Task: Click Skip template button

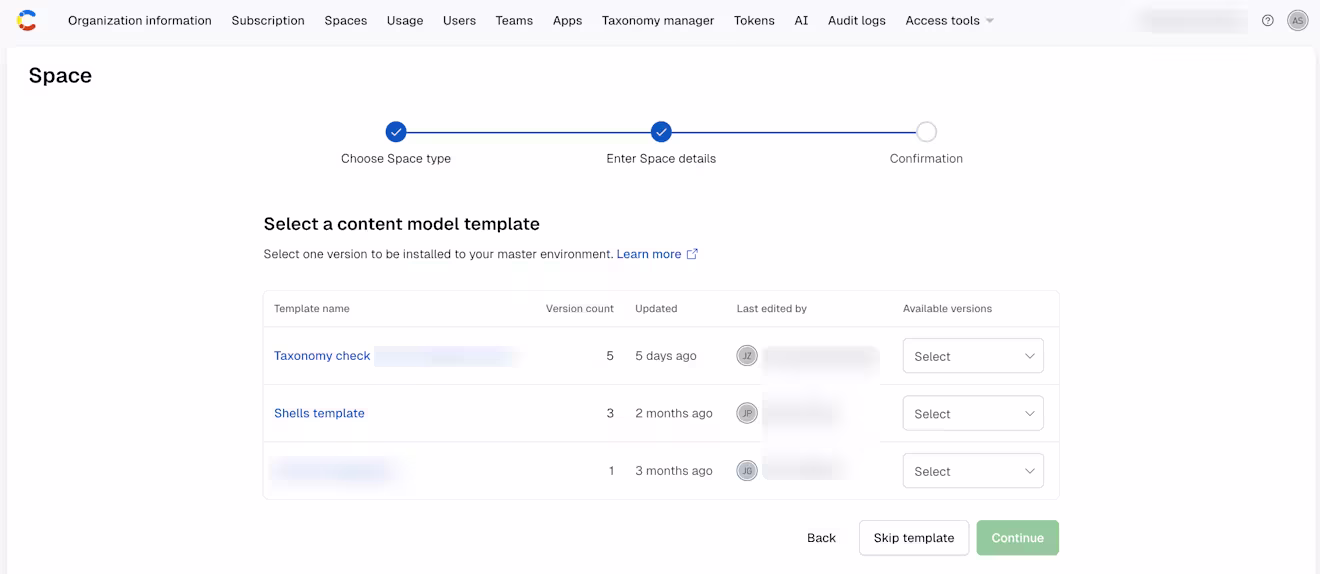Action: coord(914,538)
